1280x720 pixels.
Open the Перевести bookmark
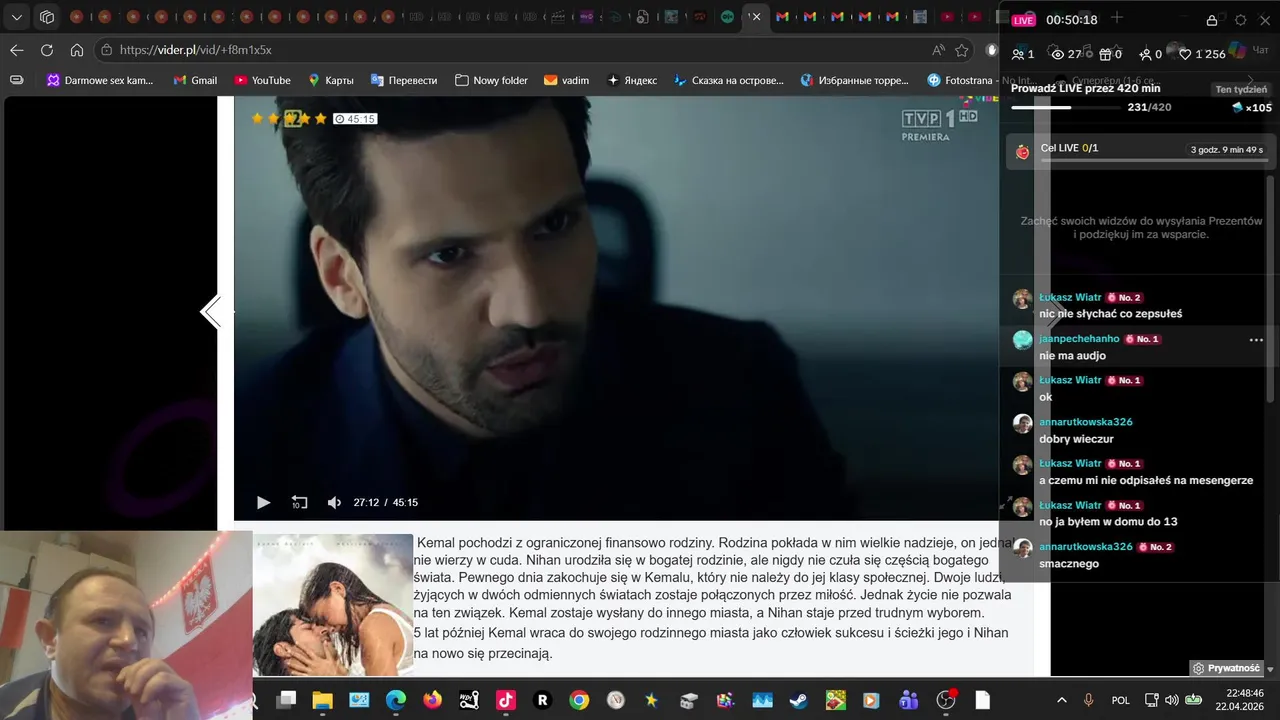click(x=404, y=80)
